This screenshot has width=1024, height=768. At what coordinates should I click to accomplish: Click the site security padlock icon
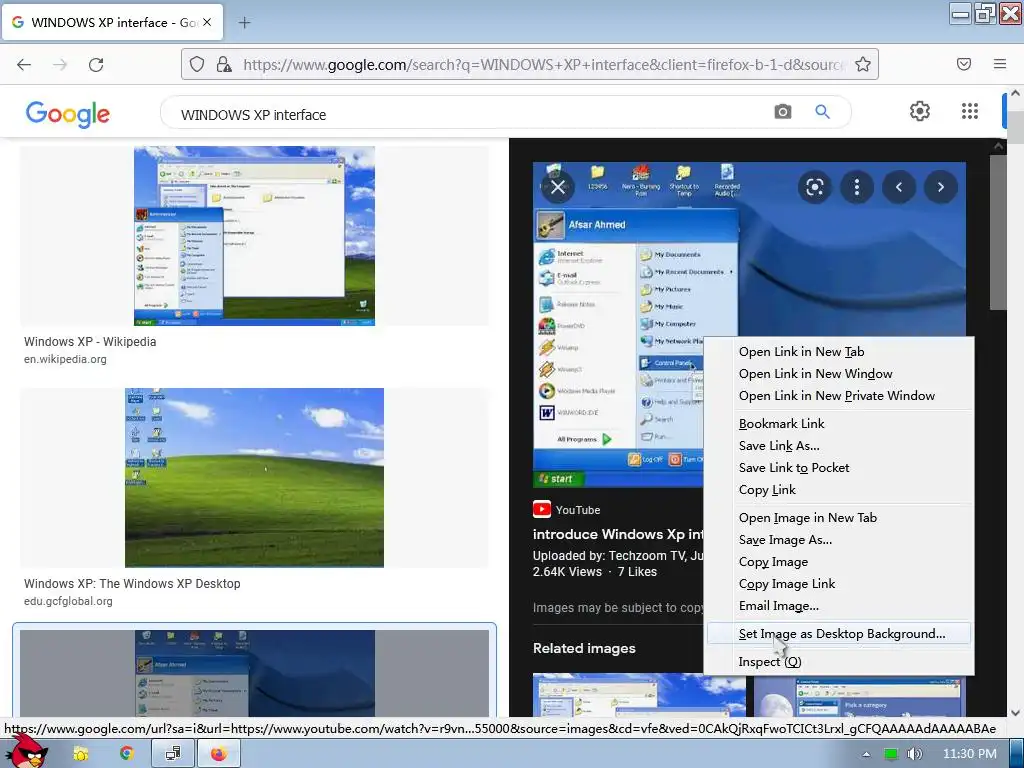(x=224, y=64)
